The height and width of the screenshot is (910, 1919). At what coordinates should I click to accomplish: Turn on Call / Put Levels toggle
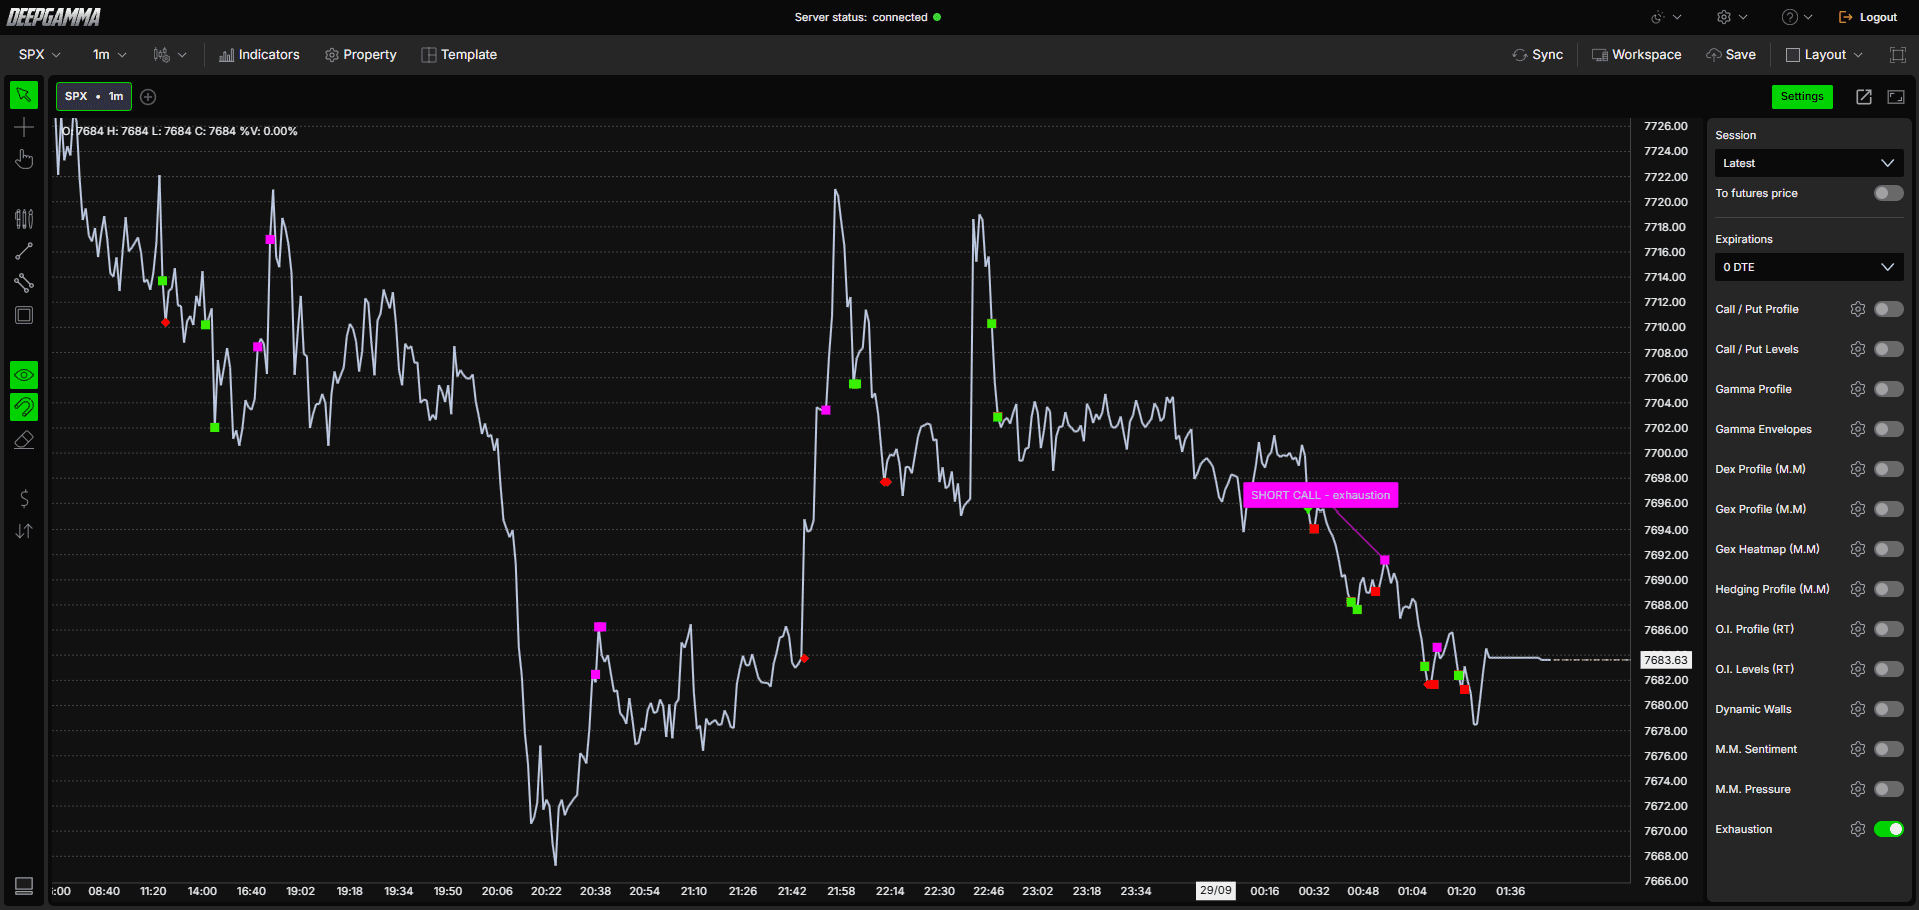(x=1889, y=349)
